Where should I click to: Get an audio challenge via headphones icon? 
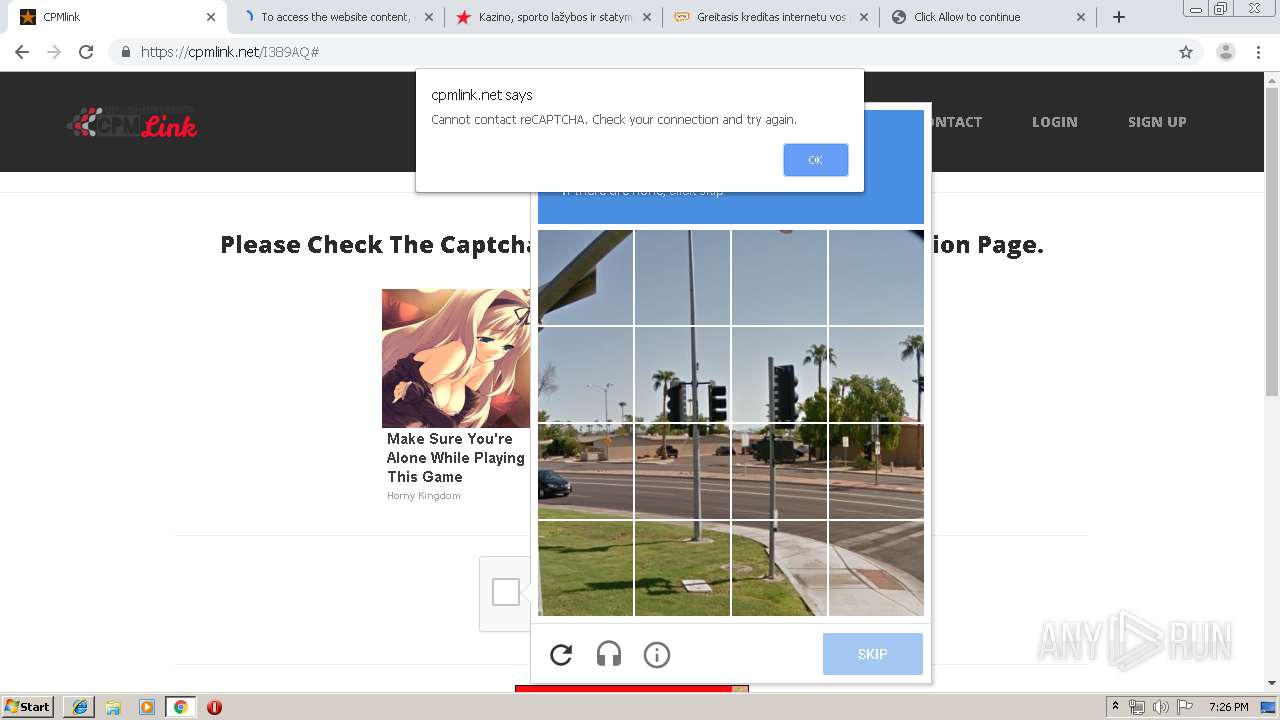point(609,655)
